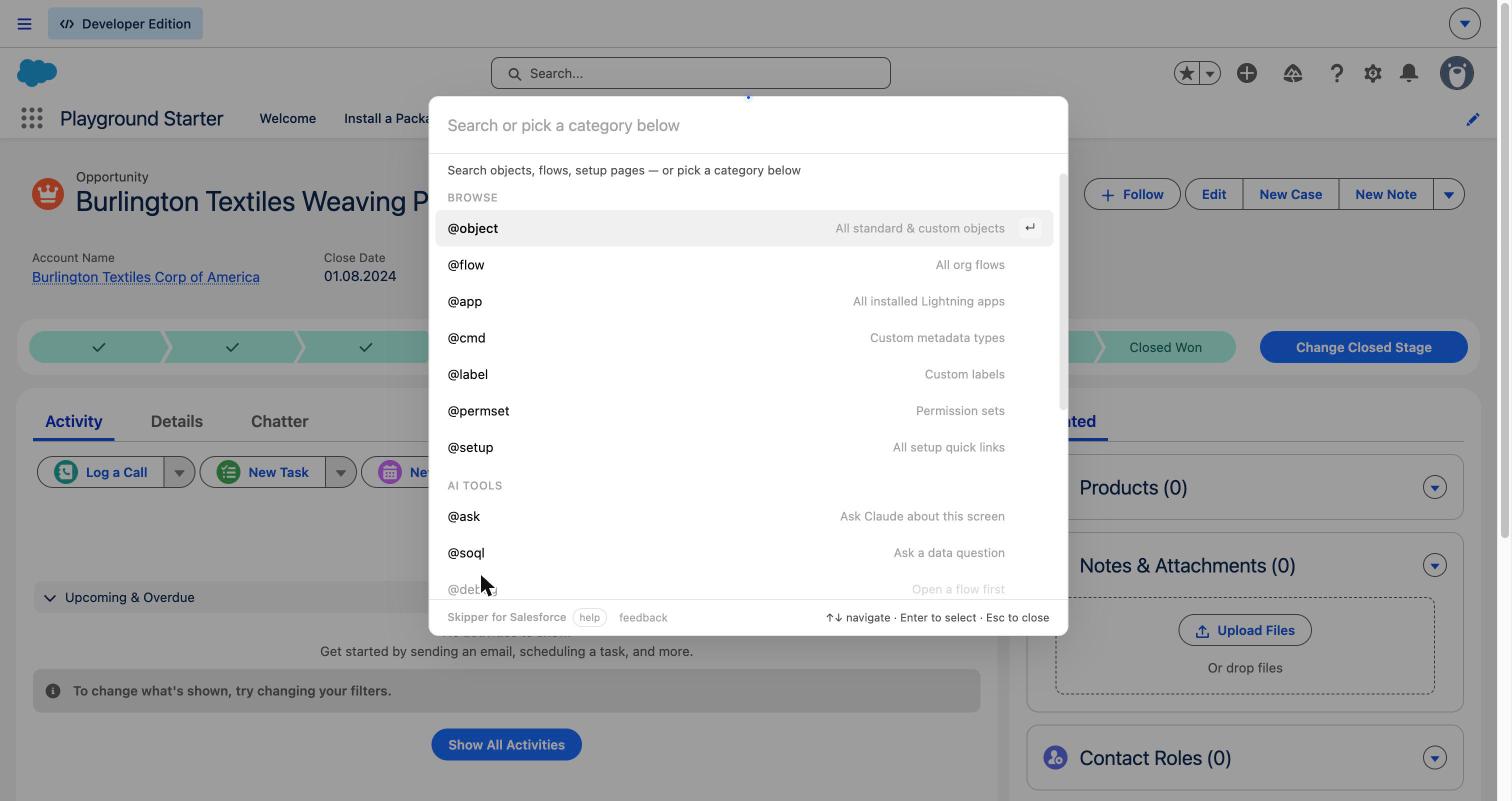Select the @label category
The height and width of the screenshot is (801, 1512).
coord(744,374)
